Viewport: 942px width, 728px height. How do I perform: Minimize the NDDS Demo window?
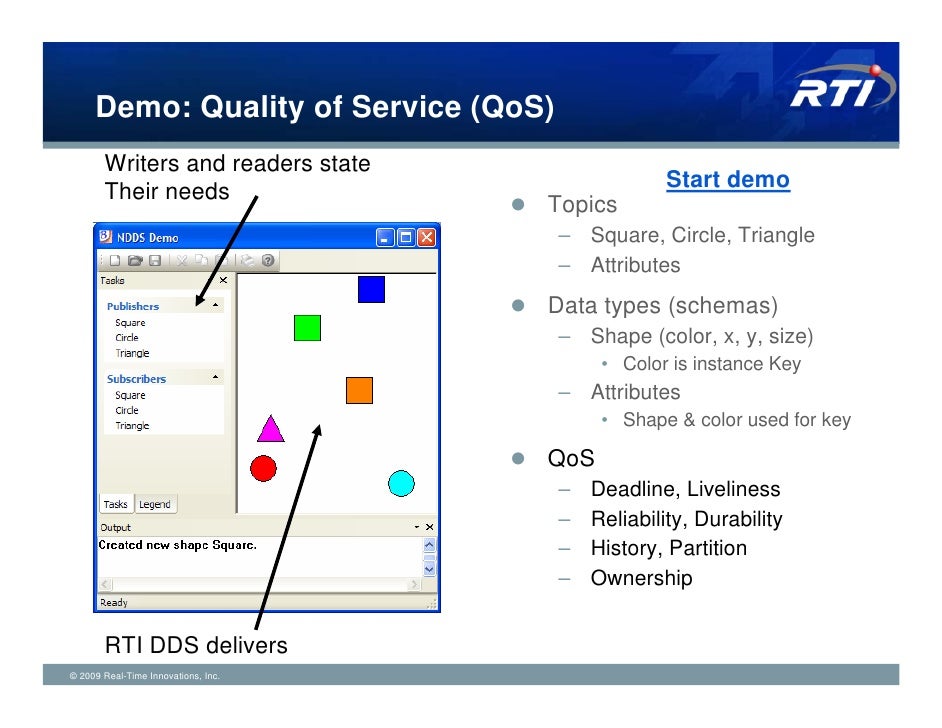click(x=385, y=237)
